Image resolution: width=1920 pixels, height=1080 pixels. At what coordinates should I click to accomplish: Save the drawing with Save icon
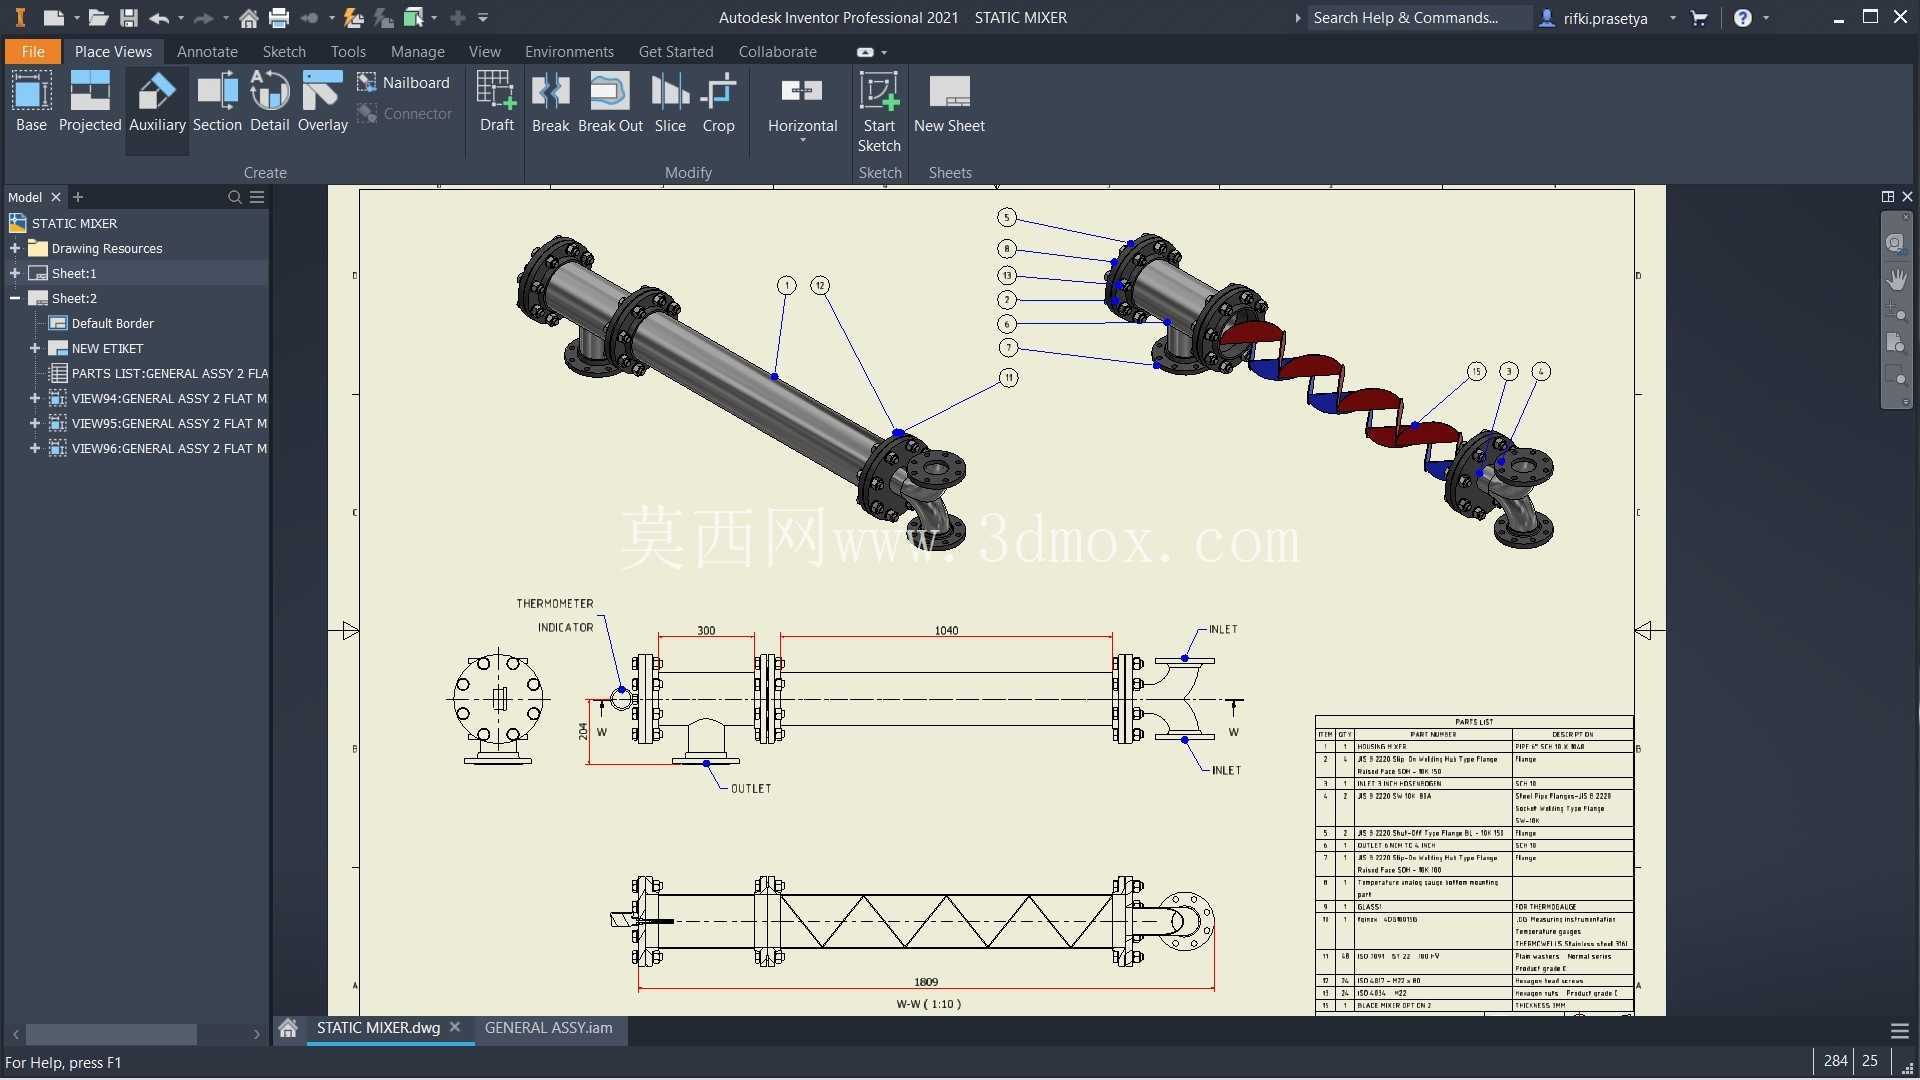(x=128, y=17)
